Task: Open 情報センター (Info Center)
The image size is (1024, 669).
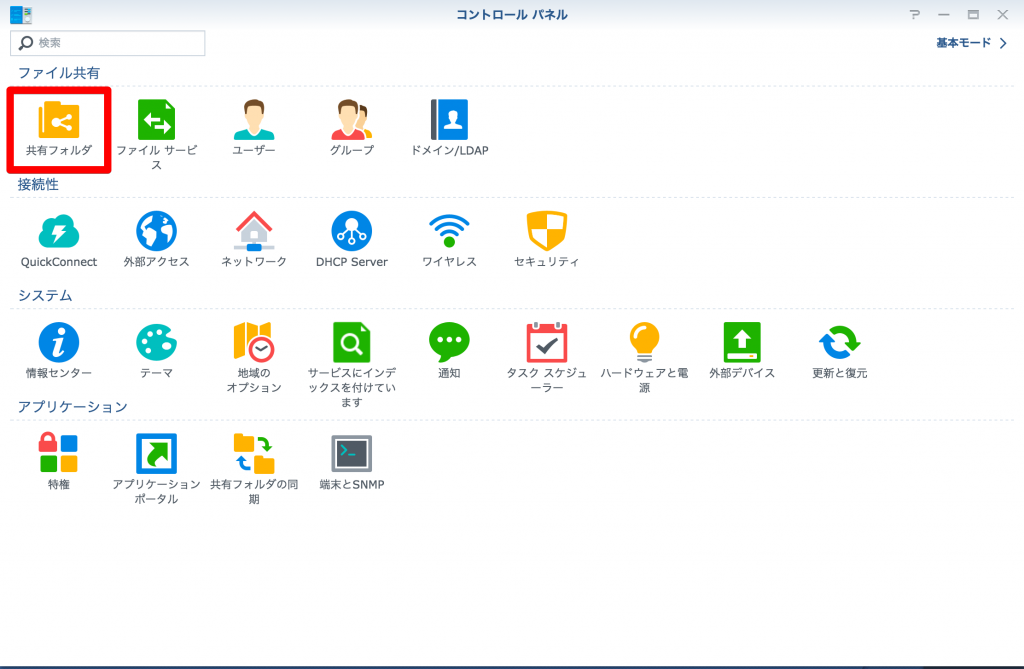Action: click(59, 351)
